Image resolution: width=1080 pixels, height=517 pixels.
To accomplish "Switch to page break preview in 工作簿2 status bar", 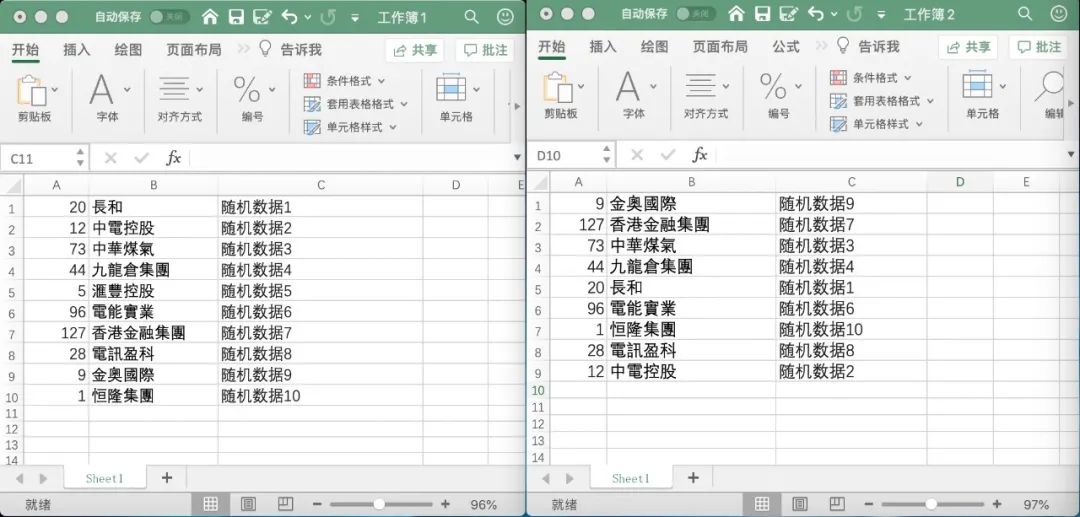I will 835,504.
